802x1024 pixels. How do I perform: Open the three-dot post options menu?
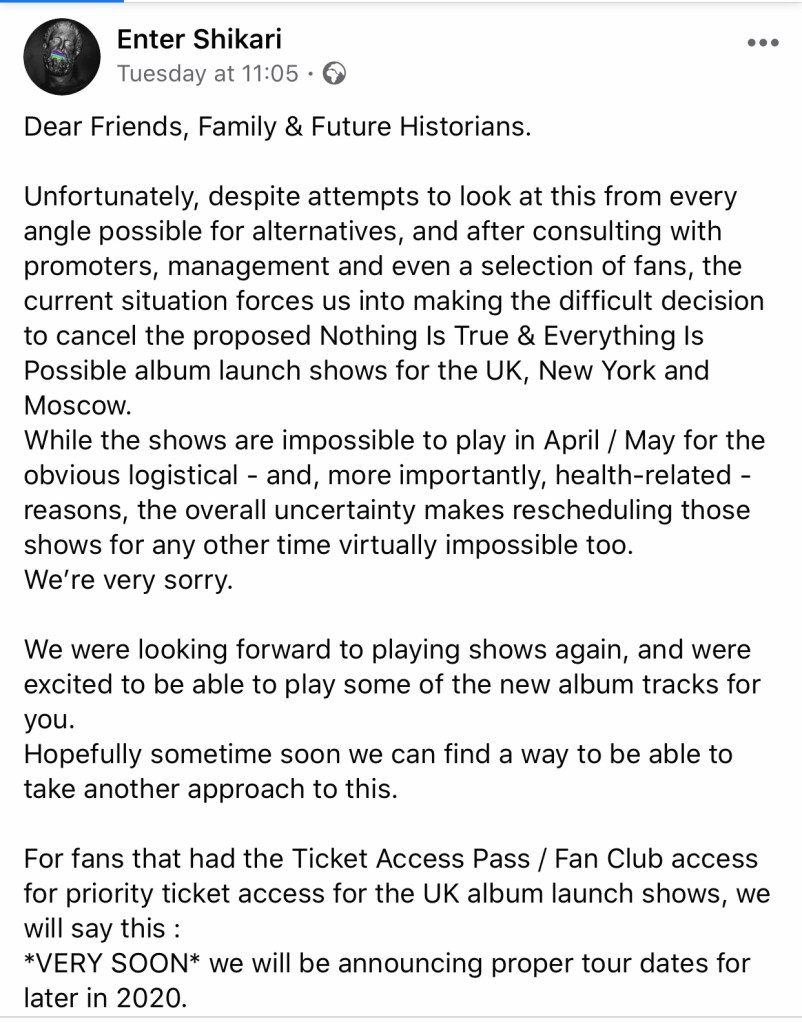point(762,43)
